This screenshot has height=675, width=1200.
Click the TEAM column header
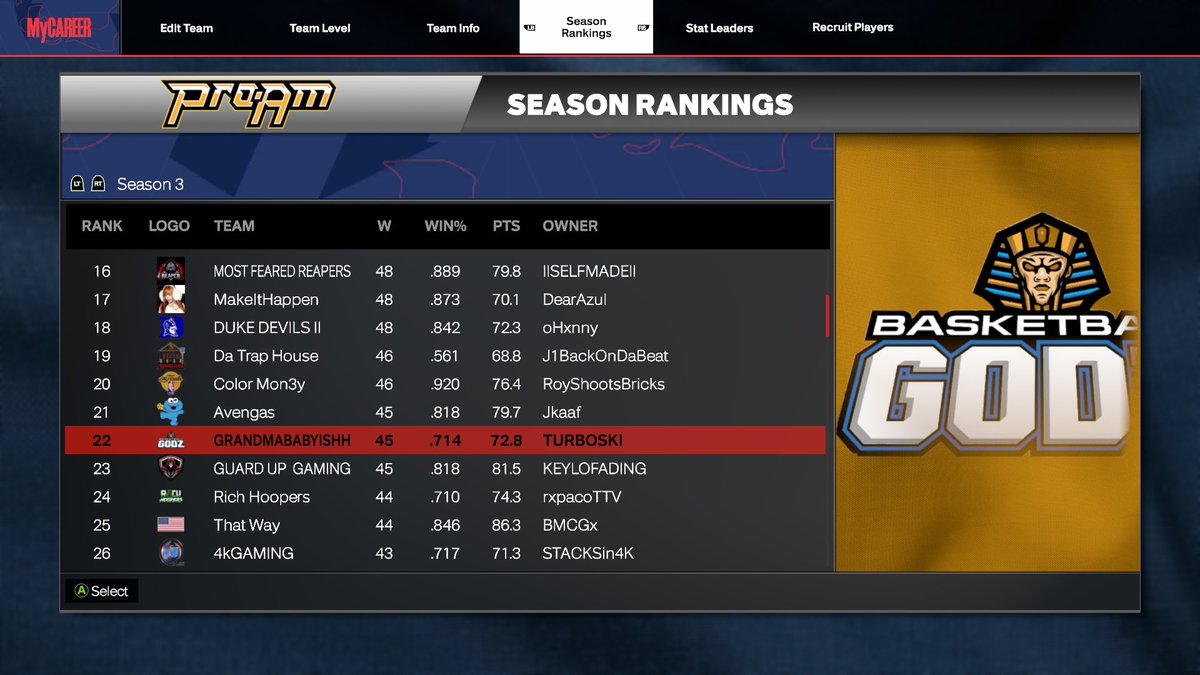(234, 226)
